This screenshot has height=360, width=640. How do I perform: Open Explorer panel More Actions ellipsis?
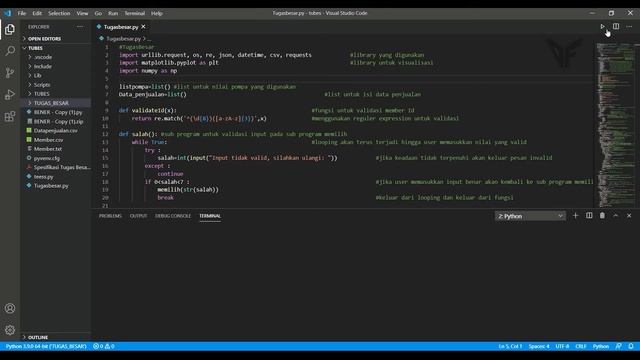80,27
